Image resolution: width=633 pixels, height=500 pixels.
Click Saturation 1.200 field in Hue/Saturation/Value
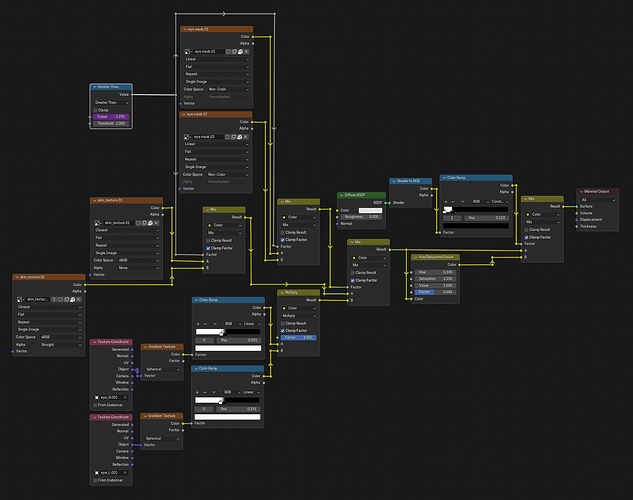436,279
